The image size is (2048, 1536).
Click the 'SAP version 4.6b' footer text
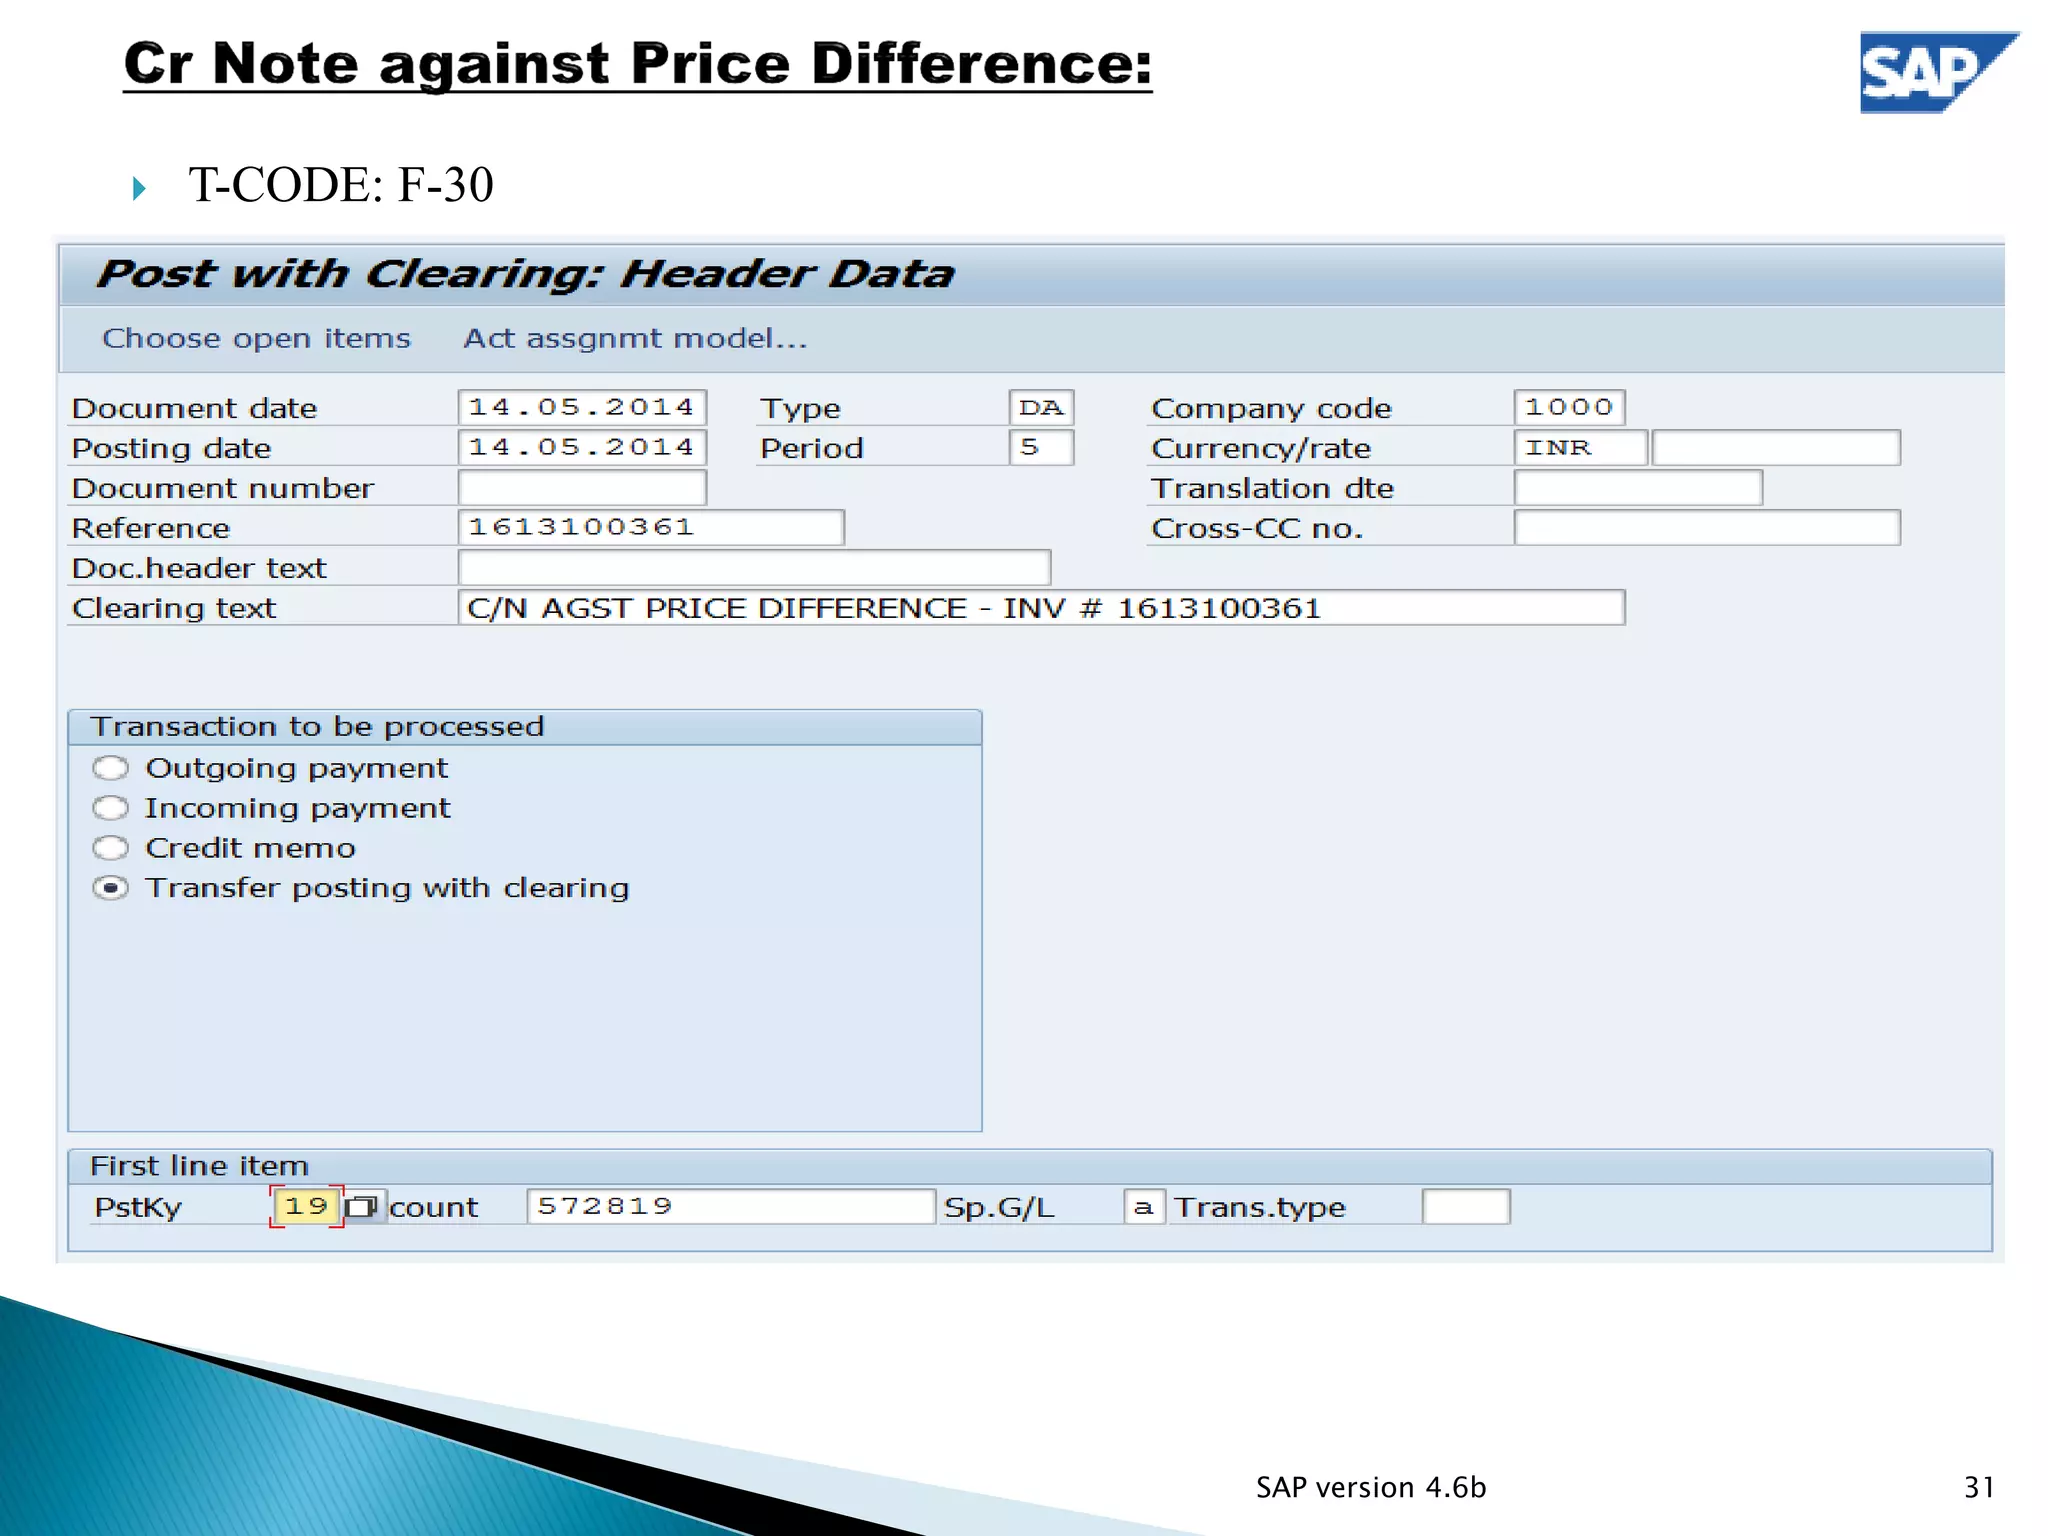click(1371, 1488)
